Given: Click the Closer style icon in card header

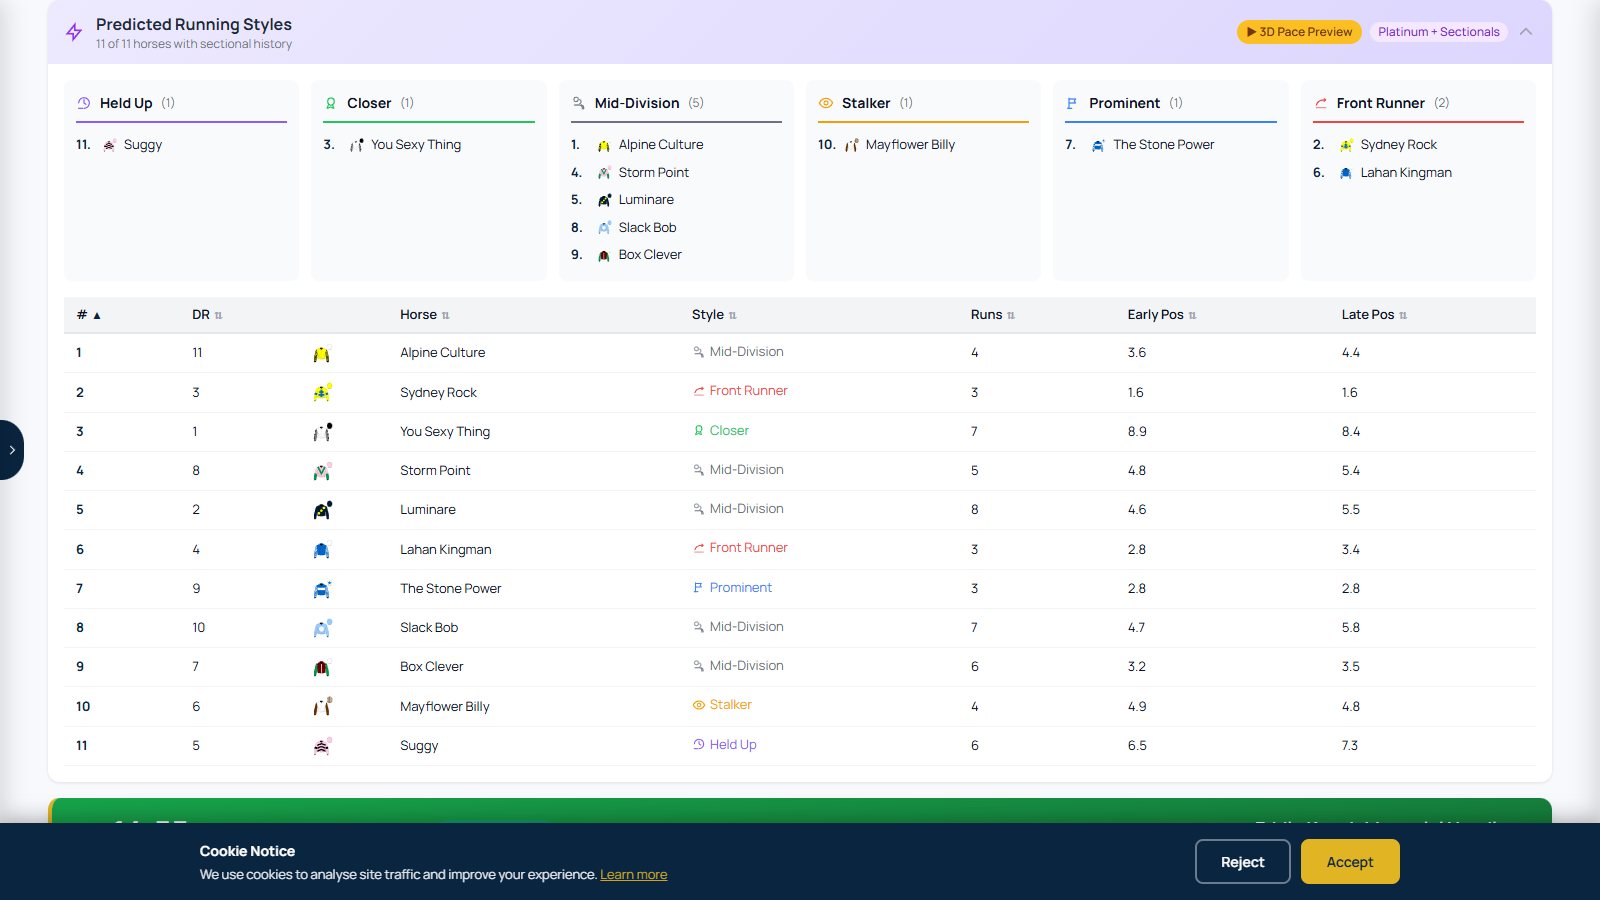Looking at the screenshot, I should (x=331, y=103).
